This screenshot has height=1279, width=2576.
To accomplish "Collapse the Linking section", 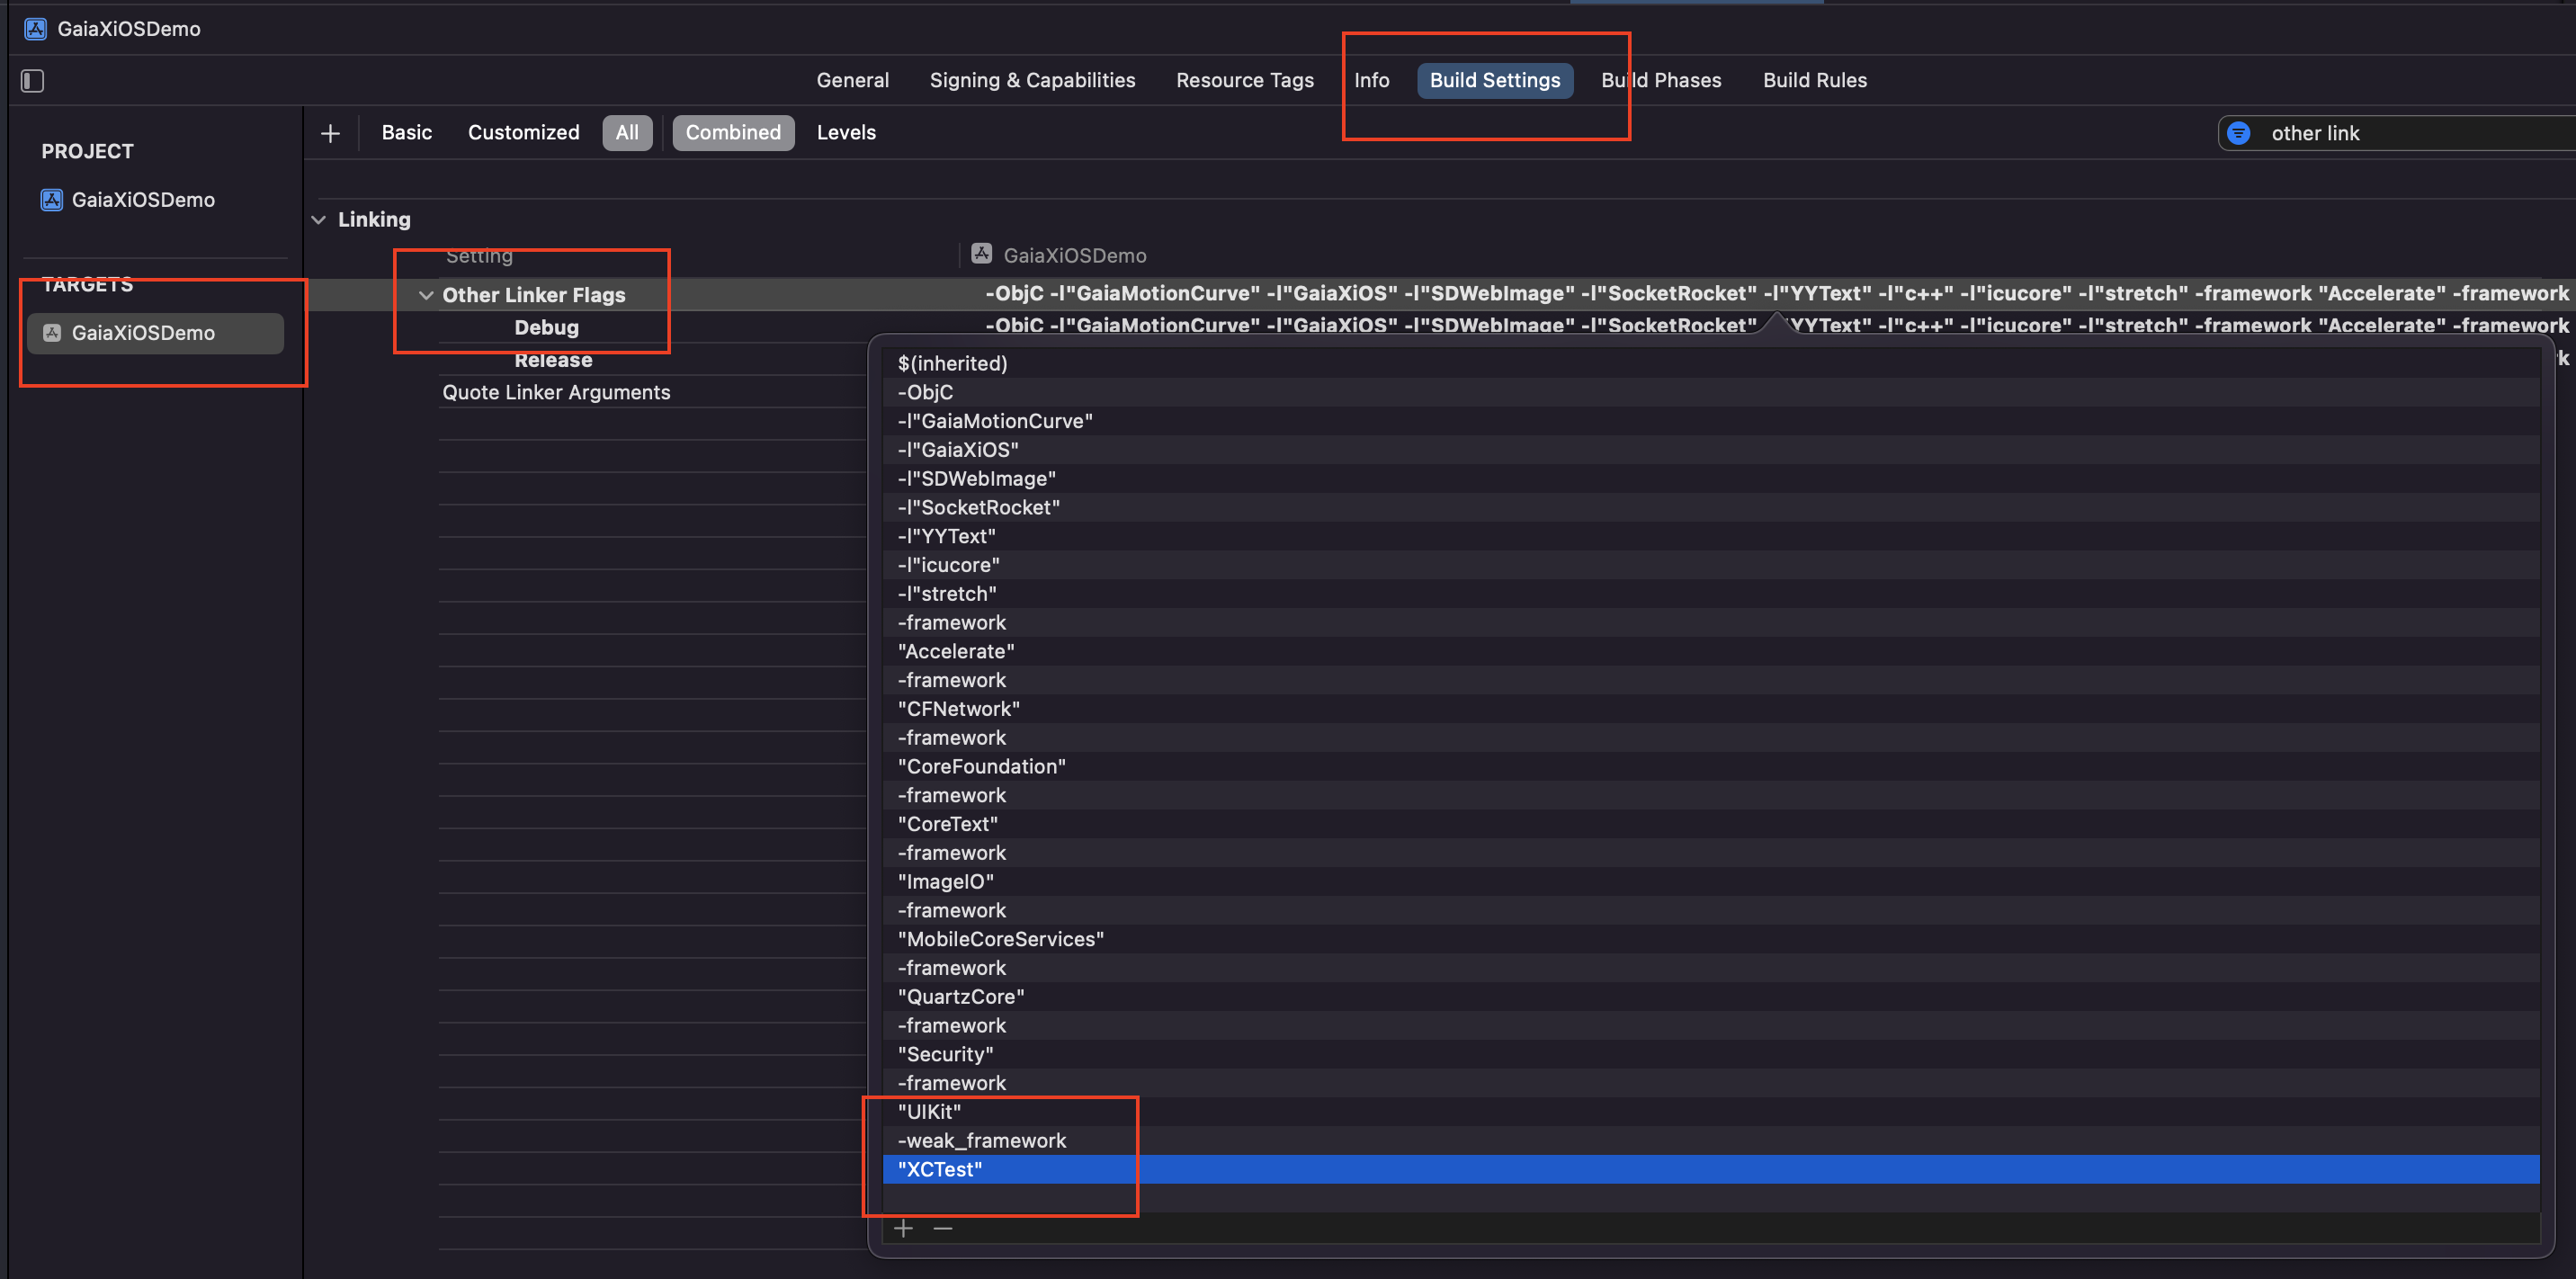I will pos(318,219).
